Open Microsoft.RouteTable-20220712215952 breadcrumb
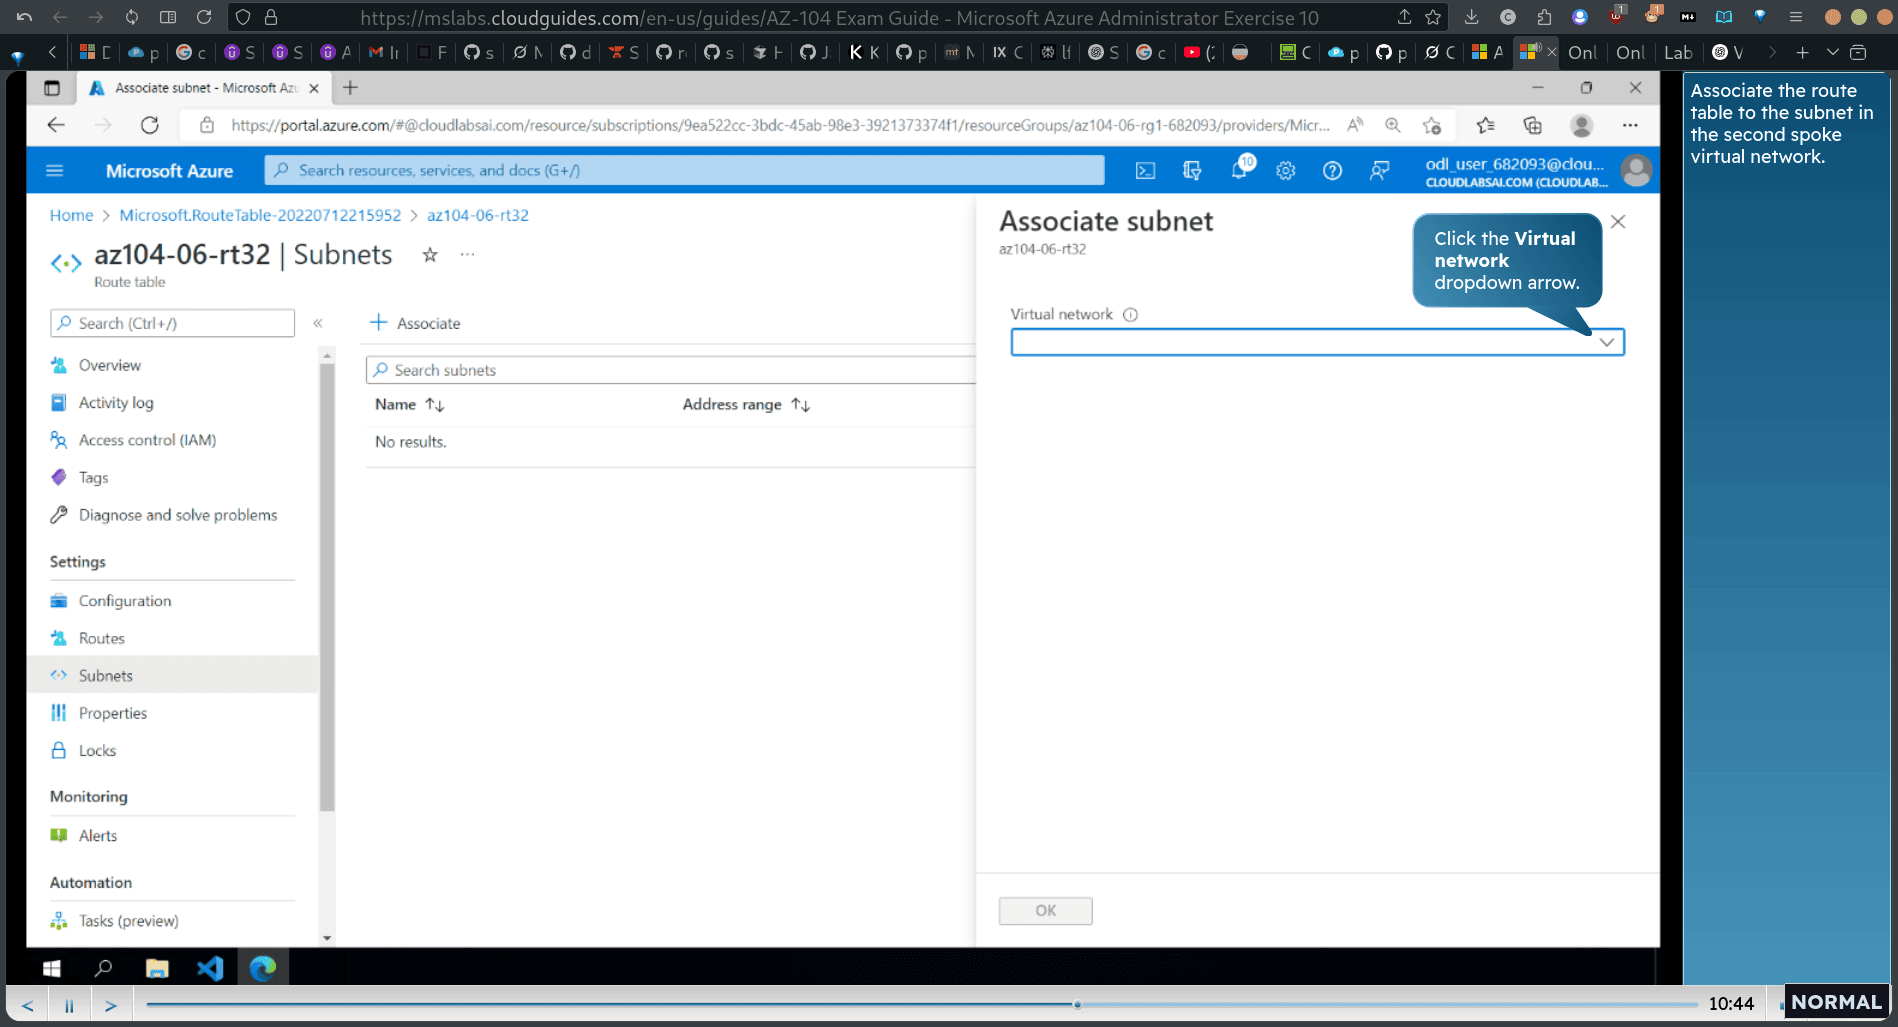 click(x=260, y=215)
